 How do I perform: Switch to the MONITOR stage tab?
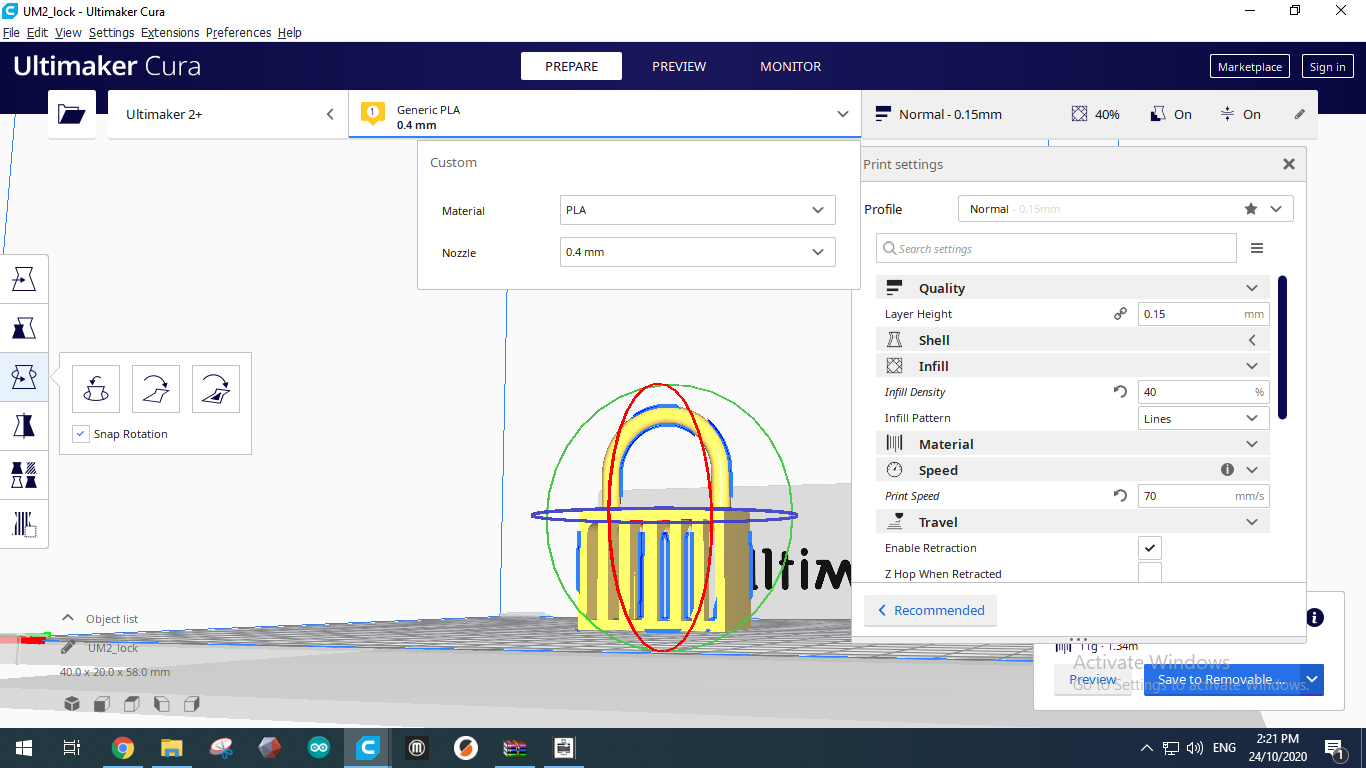click(790, 66)
